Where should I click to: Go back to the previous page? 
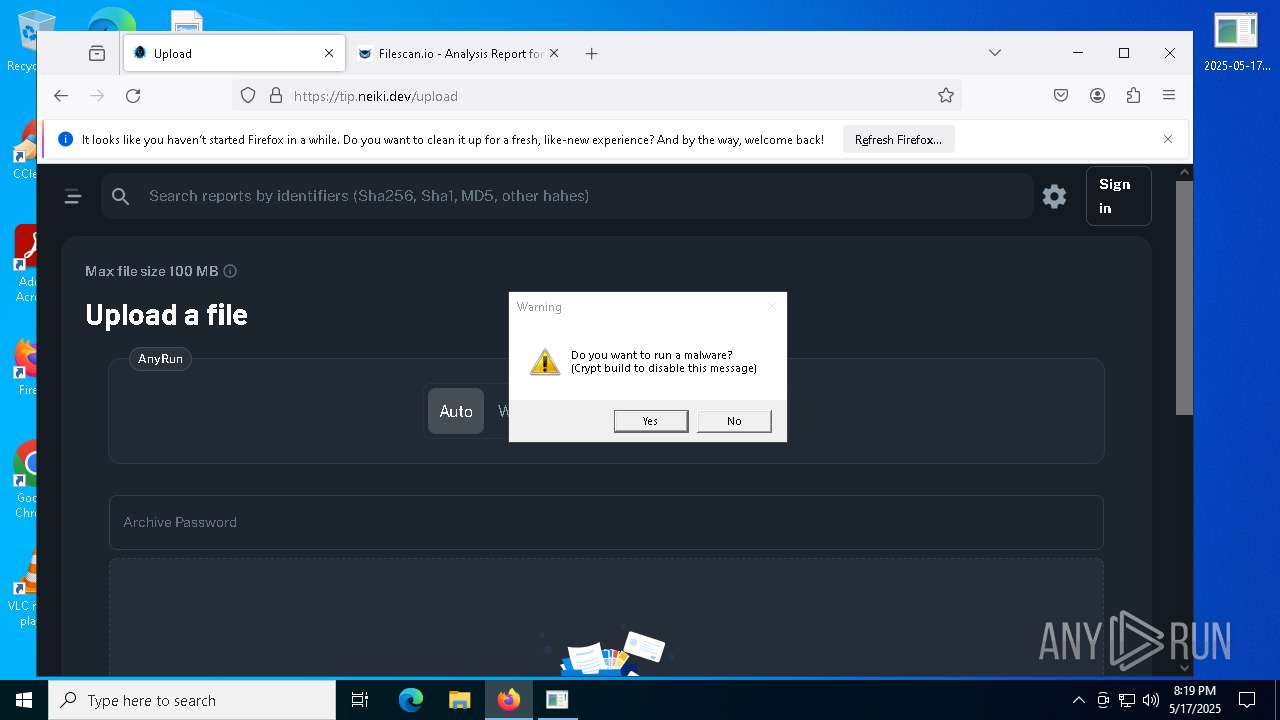(x=61, y=96)
